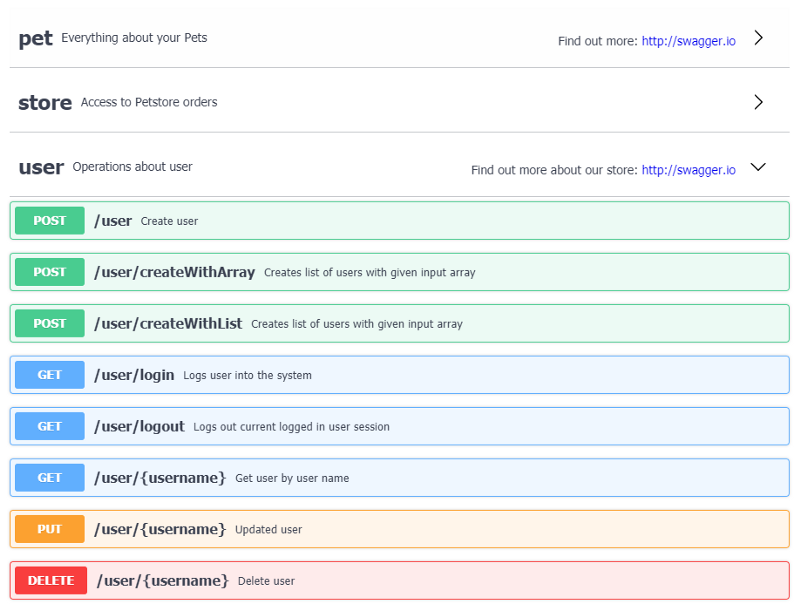Screen dimensions: 800x610
Task: Expand the store section chevron arrow
Action: 758,102
